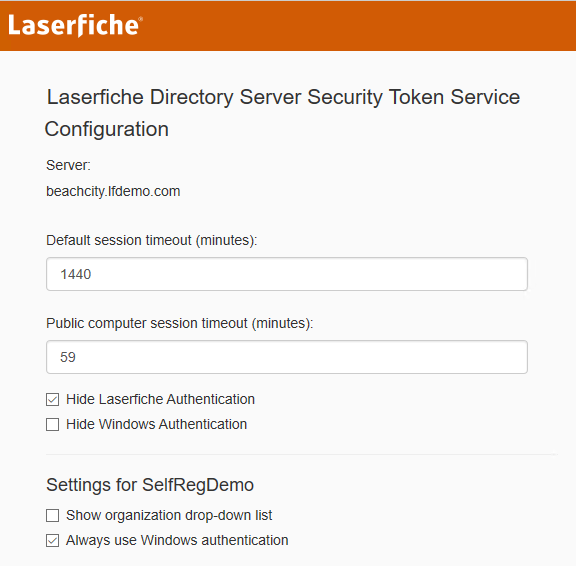Focus the Public computer session timeout field
The width and height of the screenshot is (576, 566).
[x=287, y=357]
